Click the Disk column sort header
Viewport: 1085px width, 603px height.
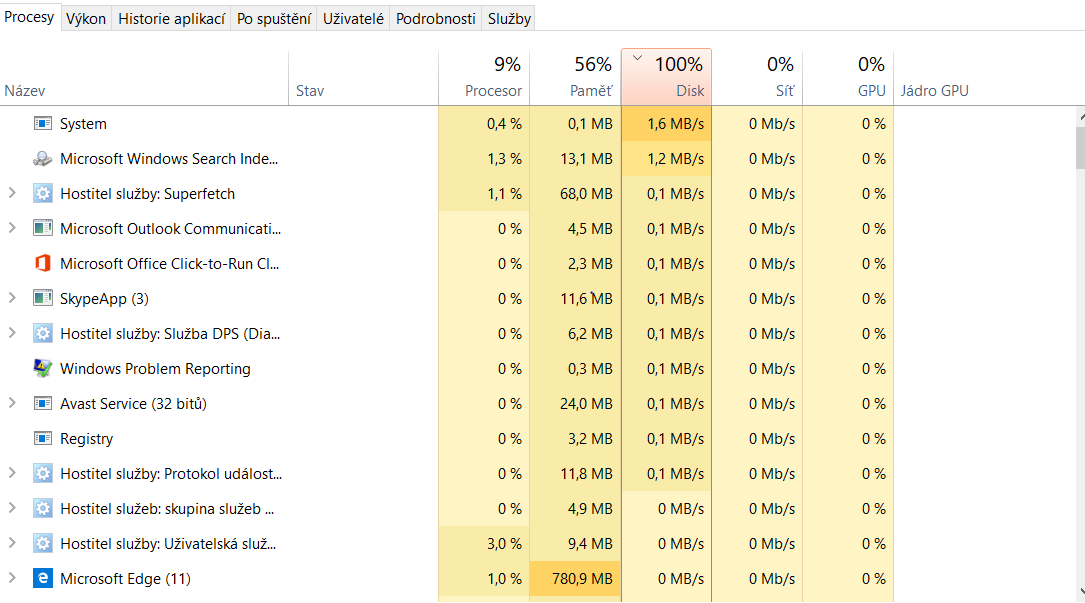(x=666, y=78)
